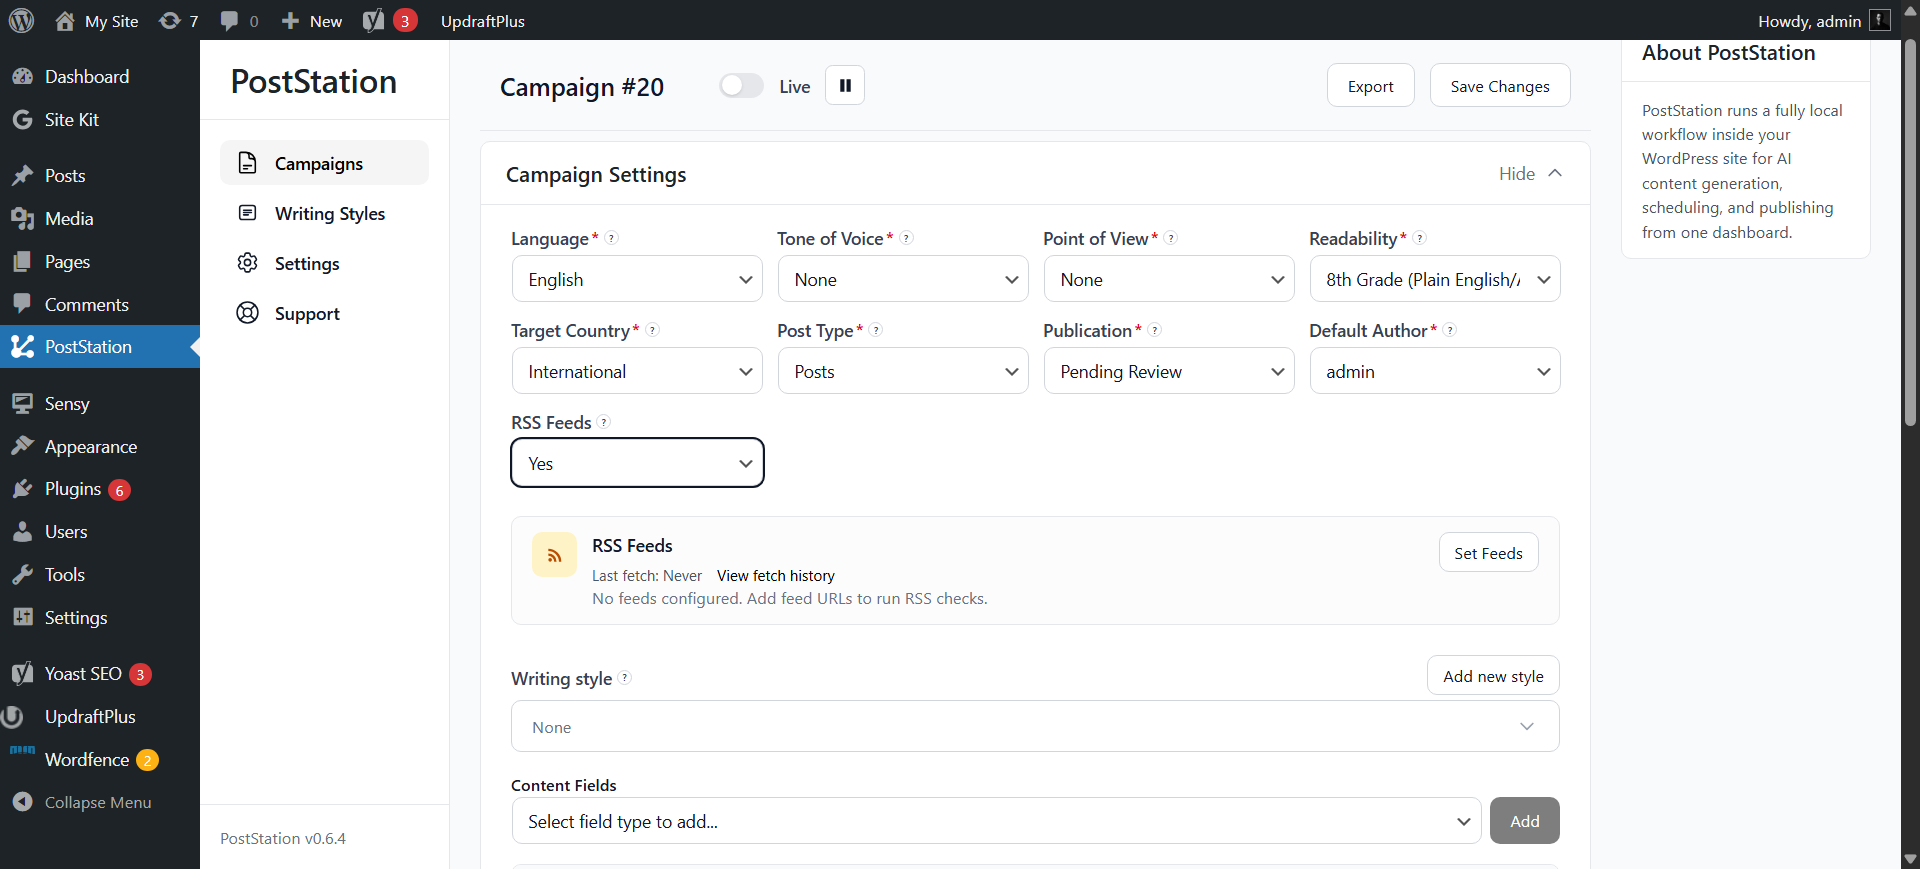The height and width of the screenshot is (869, 1920).
Task: Open Comments in WordPress sidebar
Action: point(100,304)
